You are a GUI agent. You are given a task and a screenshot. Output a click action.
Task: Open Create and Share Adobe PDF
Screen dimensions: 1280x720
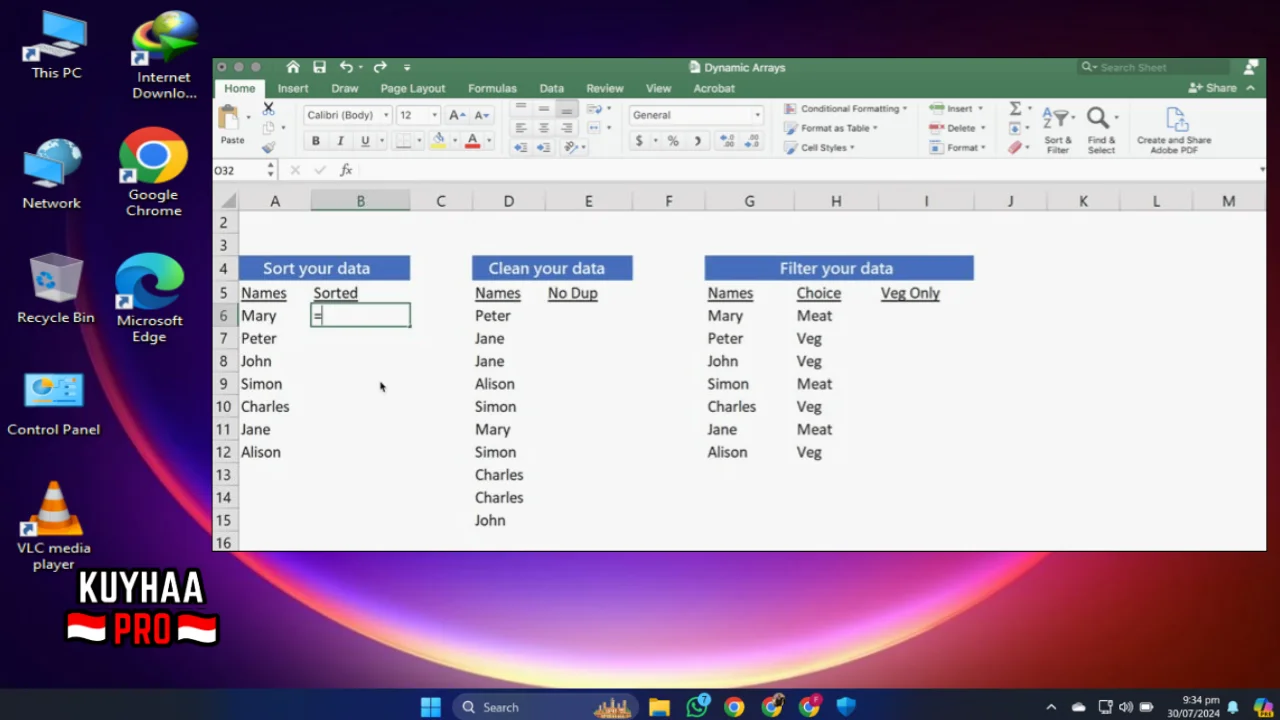pos(1174,130)
